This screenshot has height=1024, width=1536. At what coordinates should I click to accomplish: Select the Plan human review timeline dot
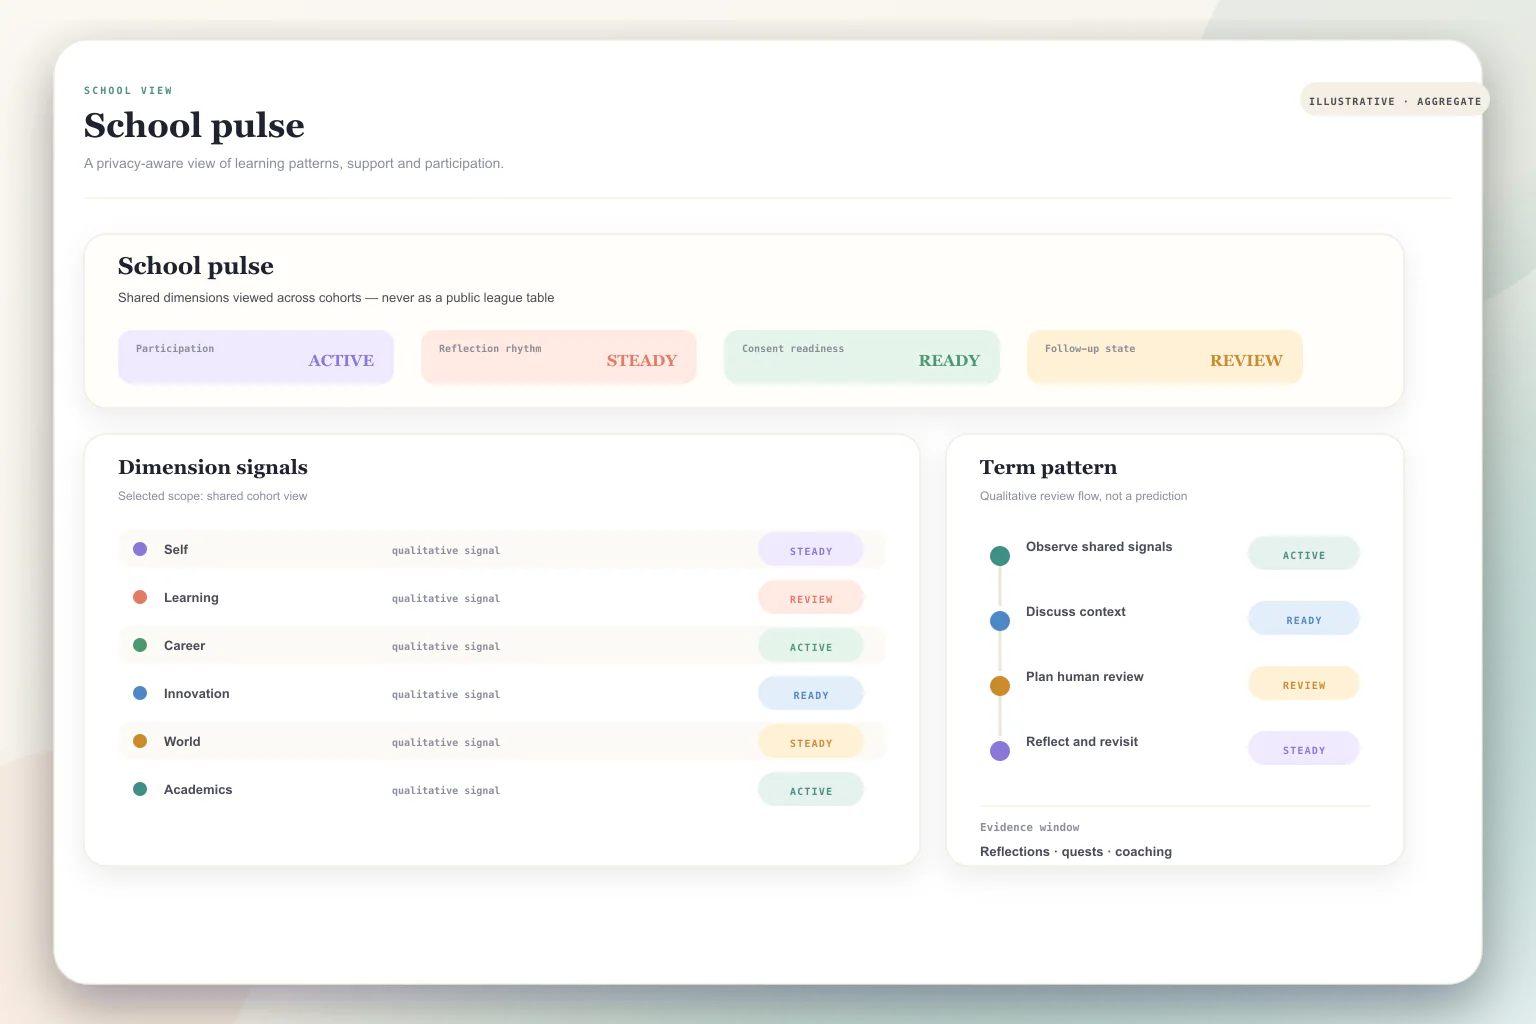[x=1000, y=686]
